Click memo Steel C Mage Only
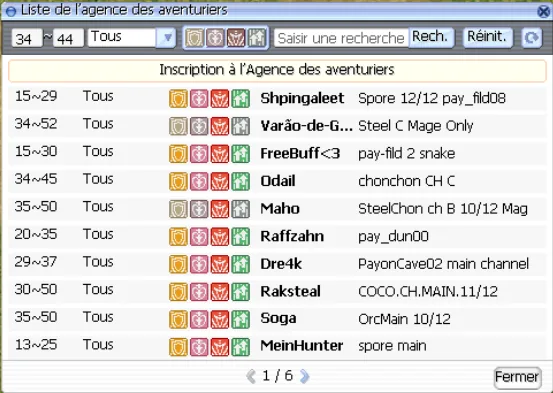553x393 pixels. coord(415,126)
